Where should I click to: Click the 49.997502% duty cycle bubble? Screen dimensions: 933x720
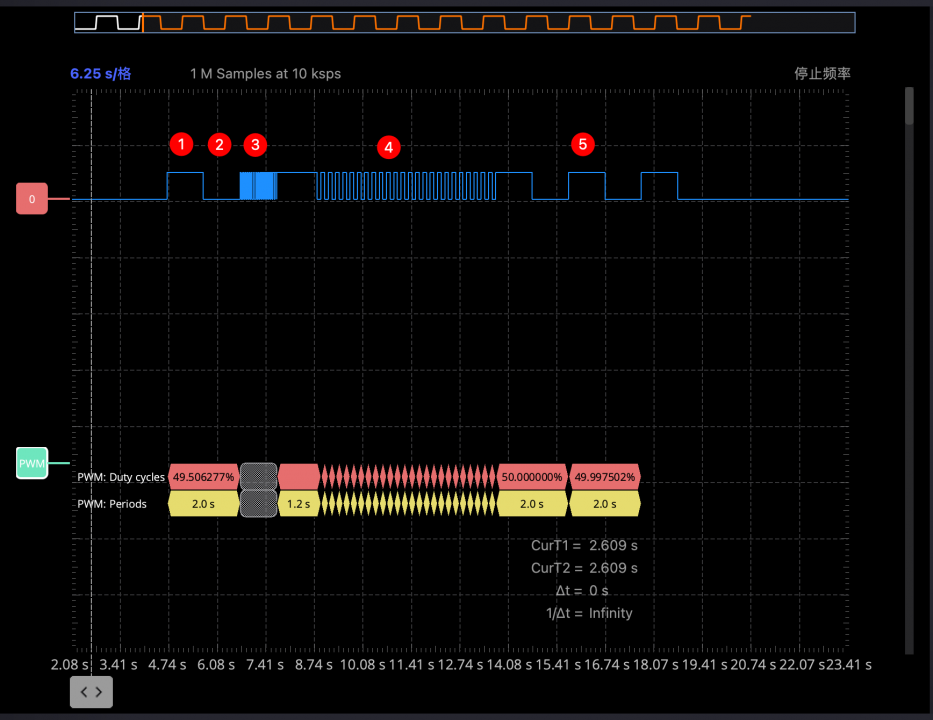pyautogui.click(x=604, y=477)
